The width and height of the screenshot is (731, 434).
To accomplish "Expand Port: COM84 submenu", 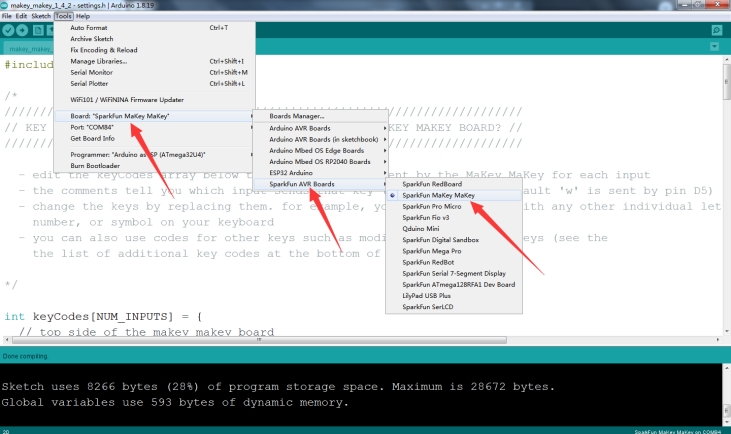I will click(155, 127).
